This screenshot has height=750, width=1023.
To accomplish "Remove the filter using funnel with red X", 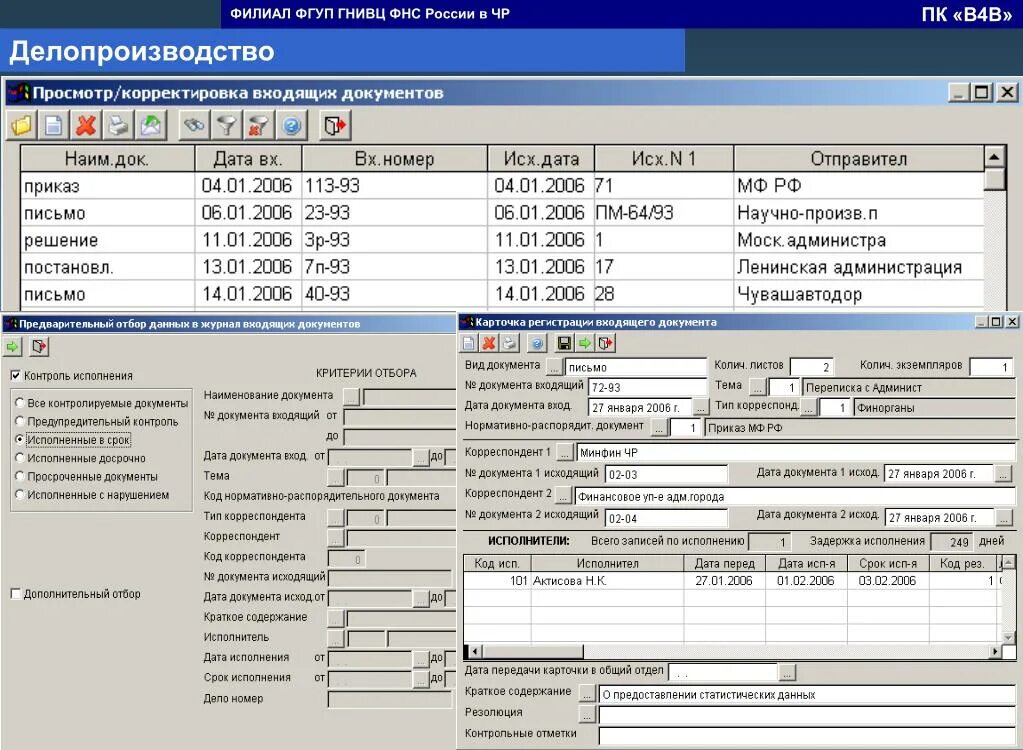I will pos(258,125).
